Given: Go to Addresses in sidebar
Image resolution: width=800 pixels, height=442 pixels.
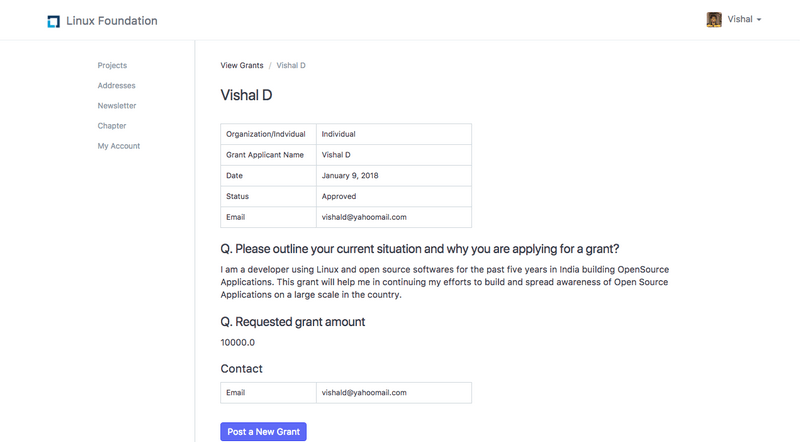Looking at the screenshot, I should point(116,85).
